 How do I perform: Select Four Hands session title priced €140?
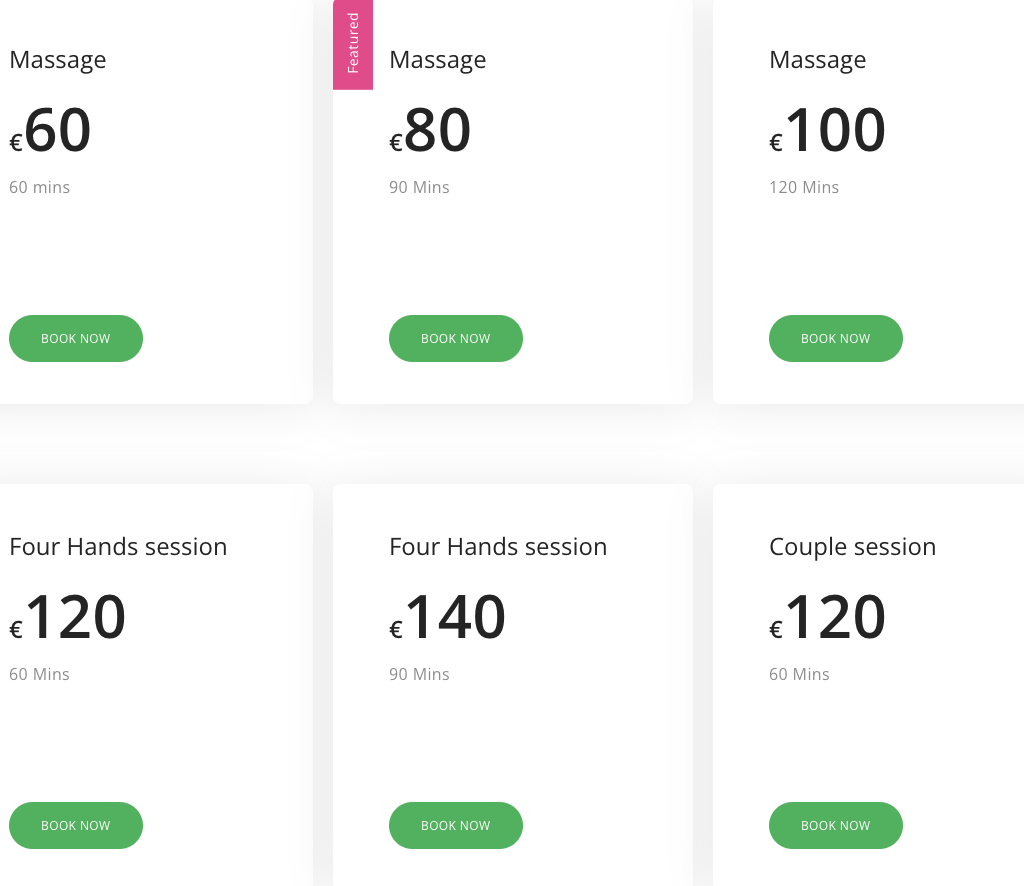point(498,547)
